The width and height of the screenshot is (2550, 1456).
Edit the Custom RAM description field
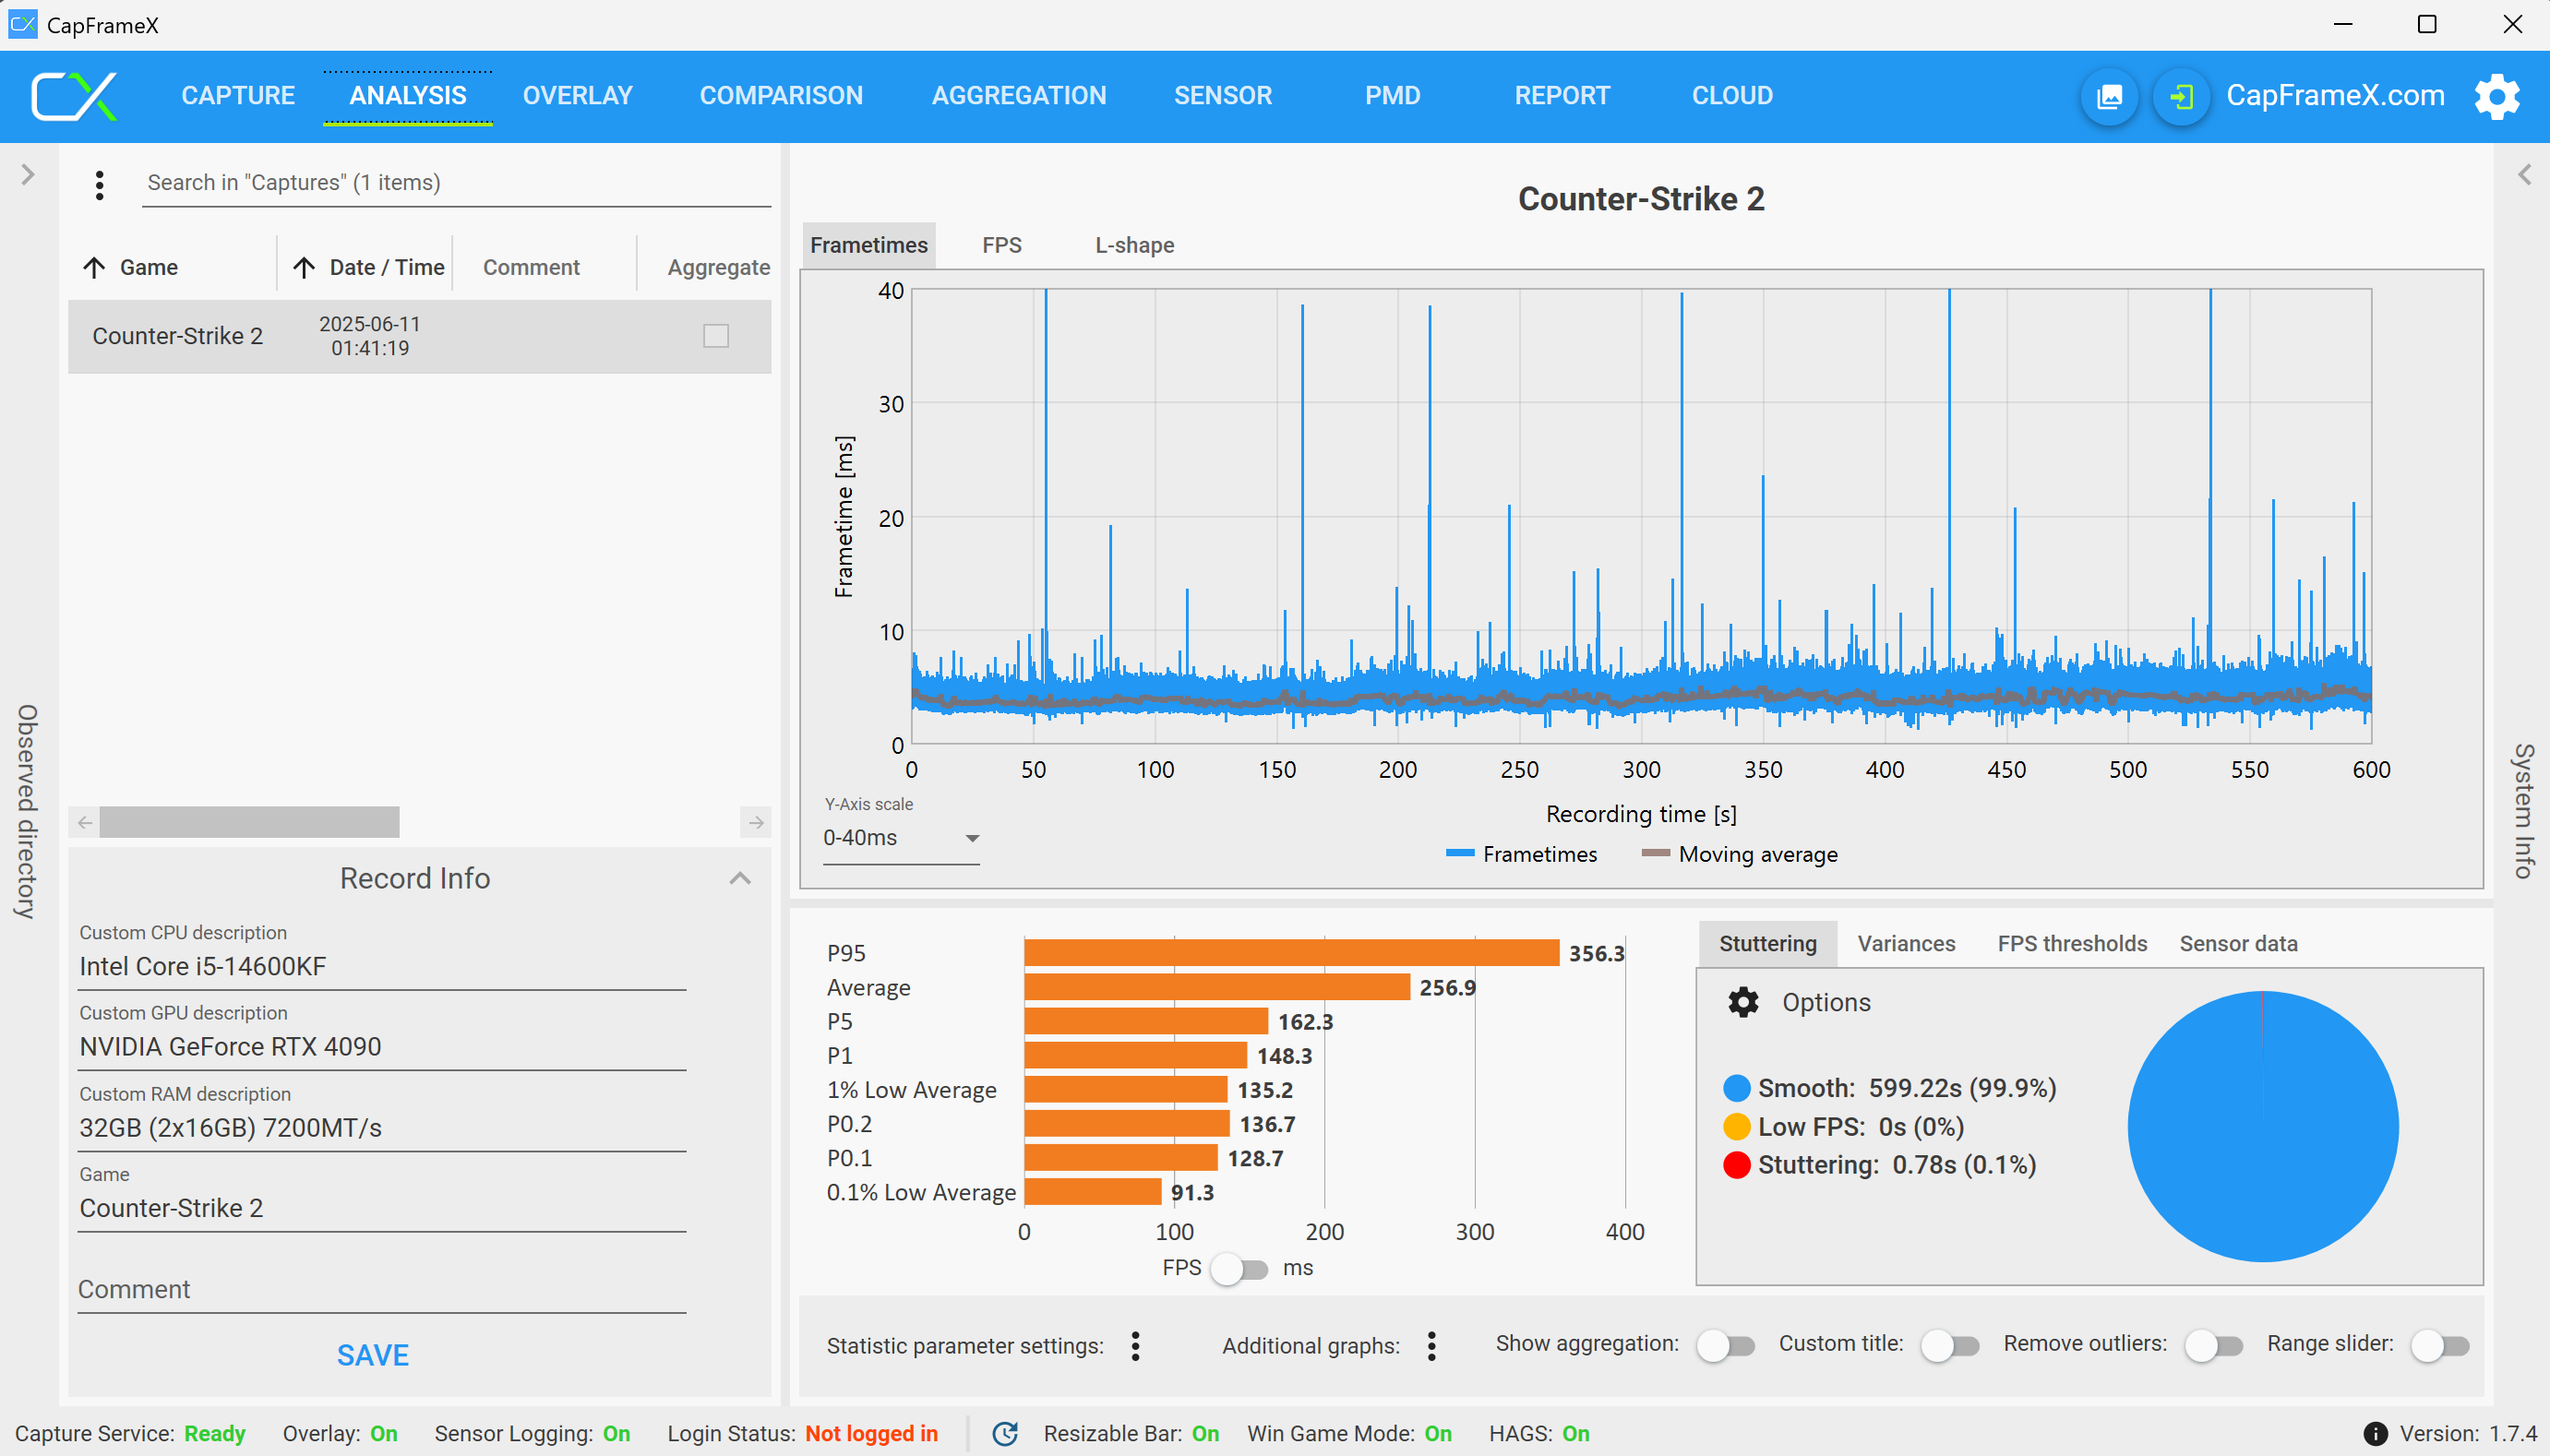point(382,1128)
